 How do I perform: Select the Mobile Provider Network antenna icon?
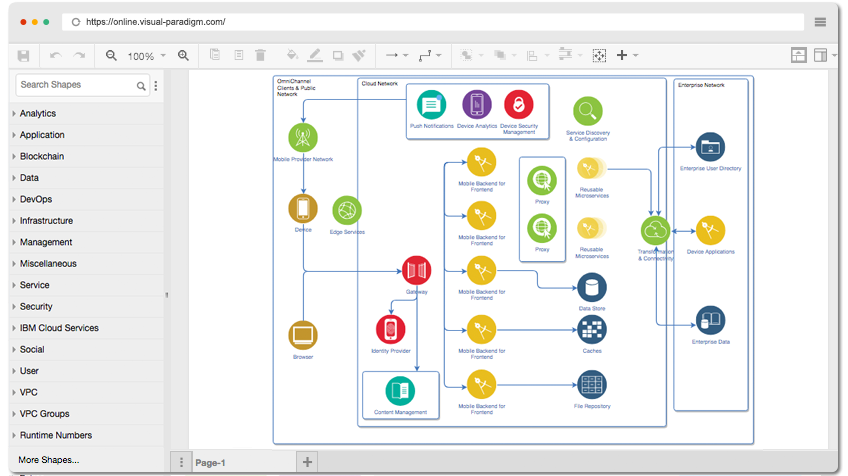click(x=303, y=137)
